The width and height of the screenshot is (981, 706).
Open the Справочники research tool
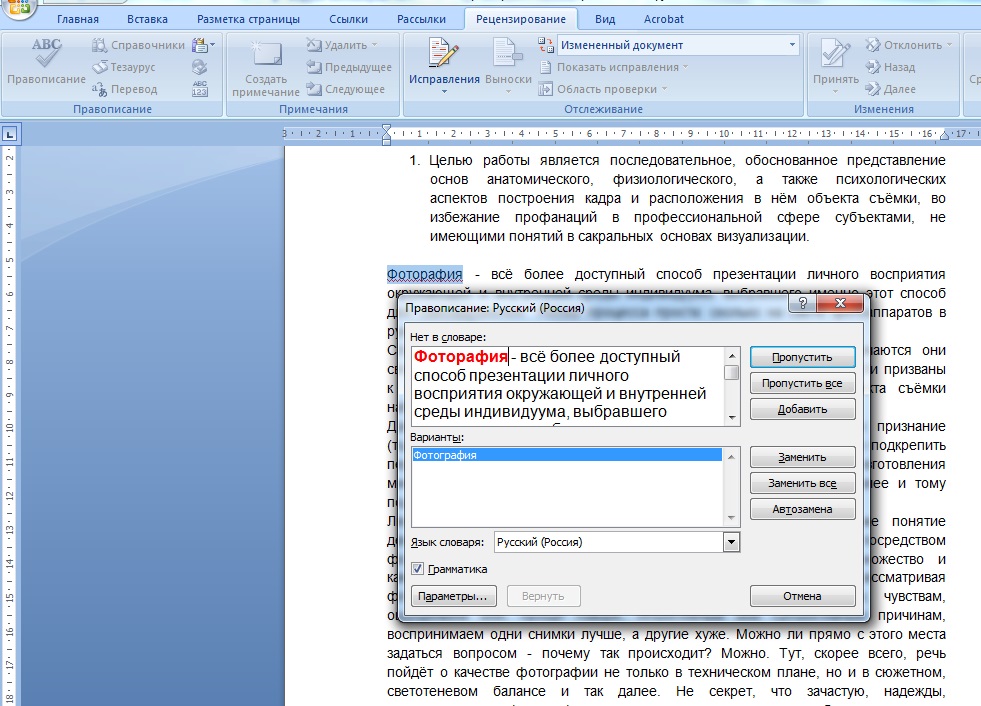(x=138, y=45)
